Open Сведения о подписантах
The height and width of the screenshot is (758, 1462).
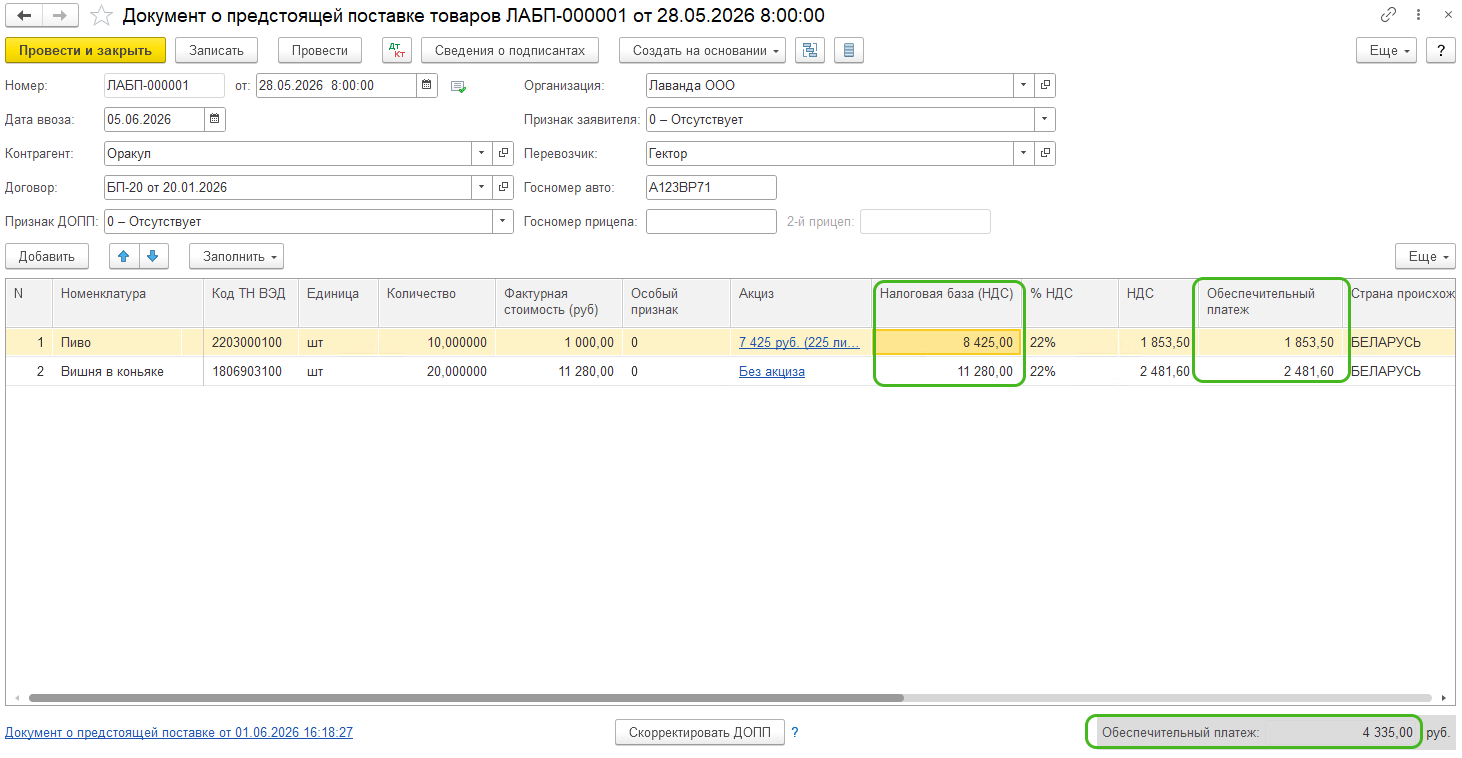click(510, 51)
